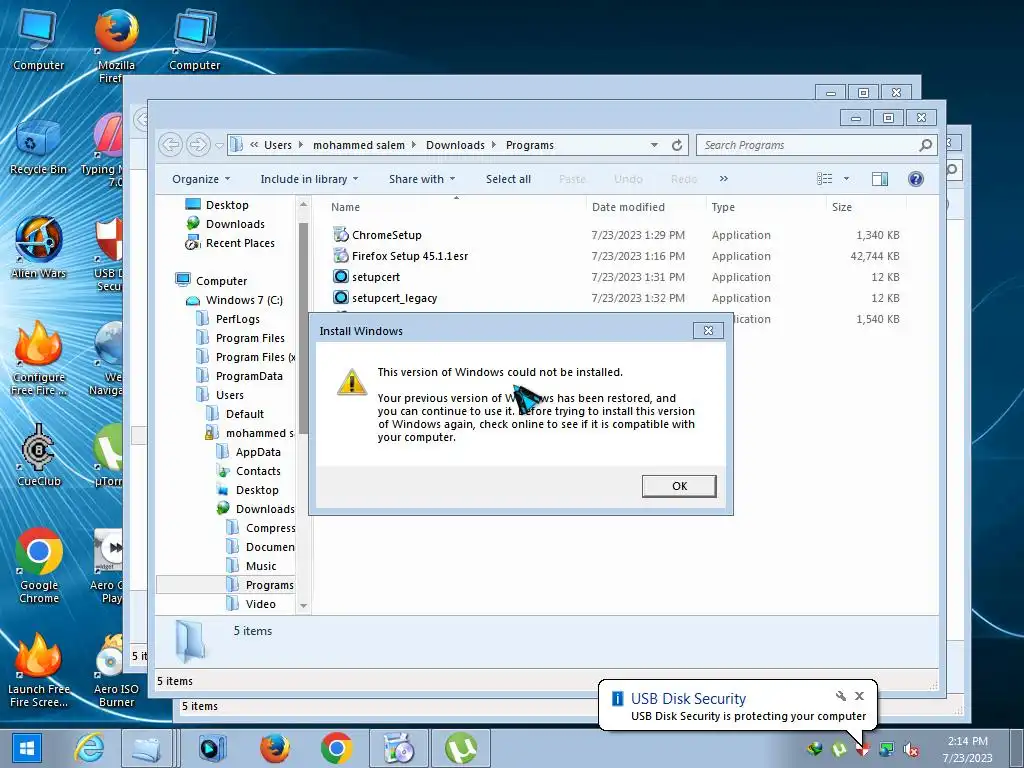
Task: Open the Start button
Action: tap(27, 748)
